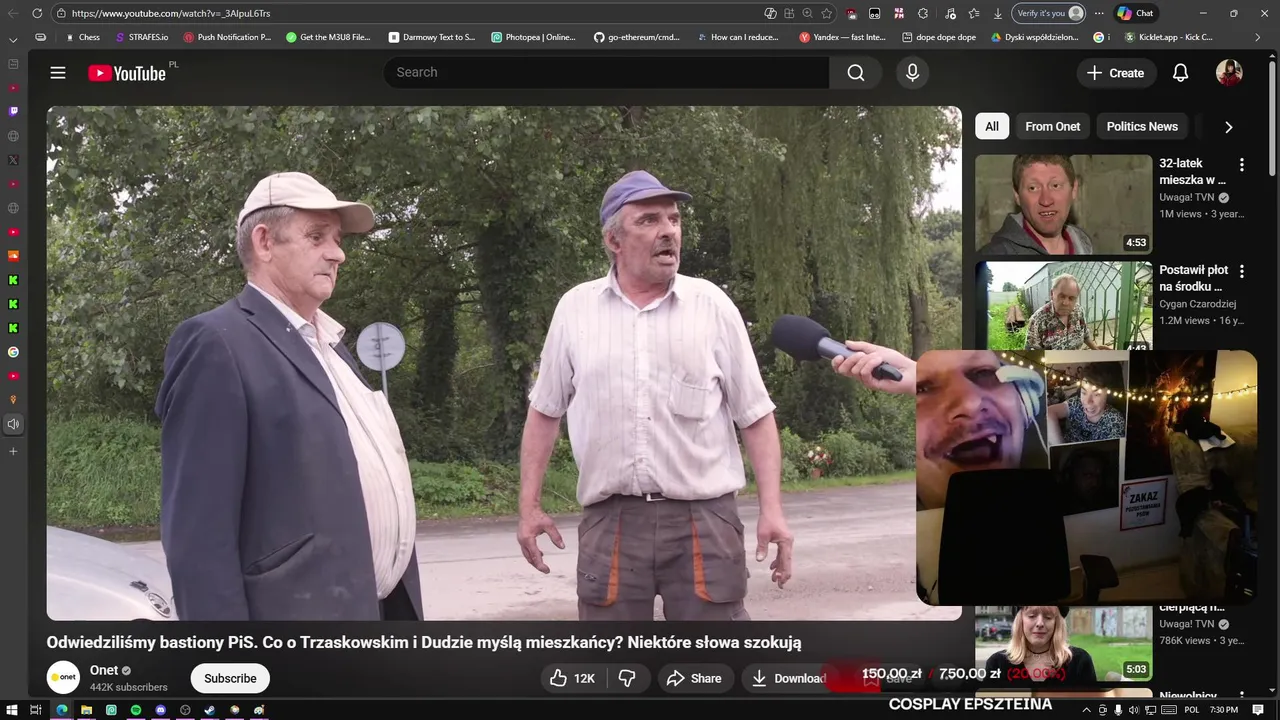This screenshot has height=720, width=1280.
Task: Open the browser favorites list icon
Action: coord(973,13)
